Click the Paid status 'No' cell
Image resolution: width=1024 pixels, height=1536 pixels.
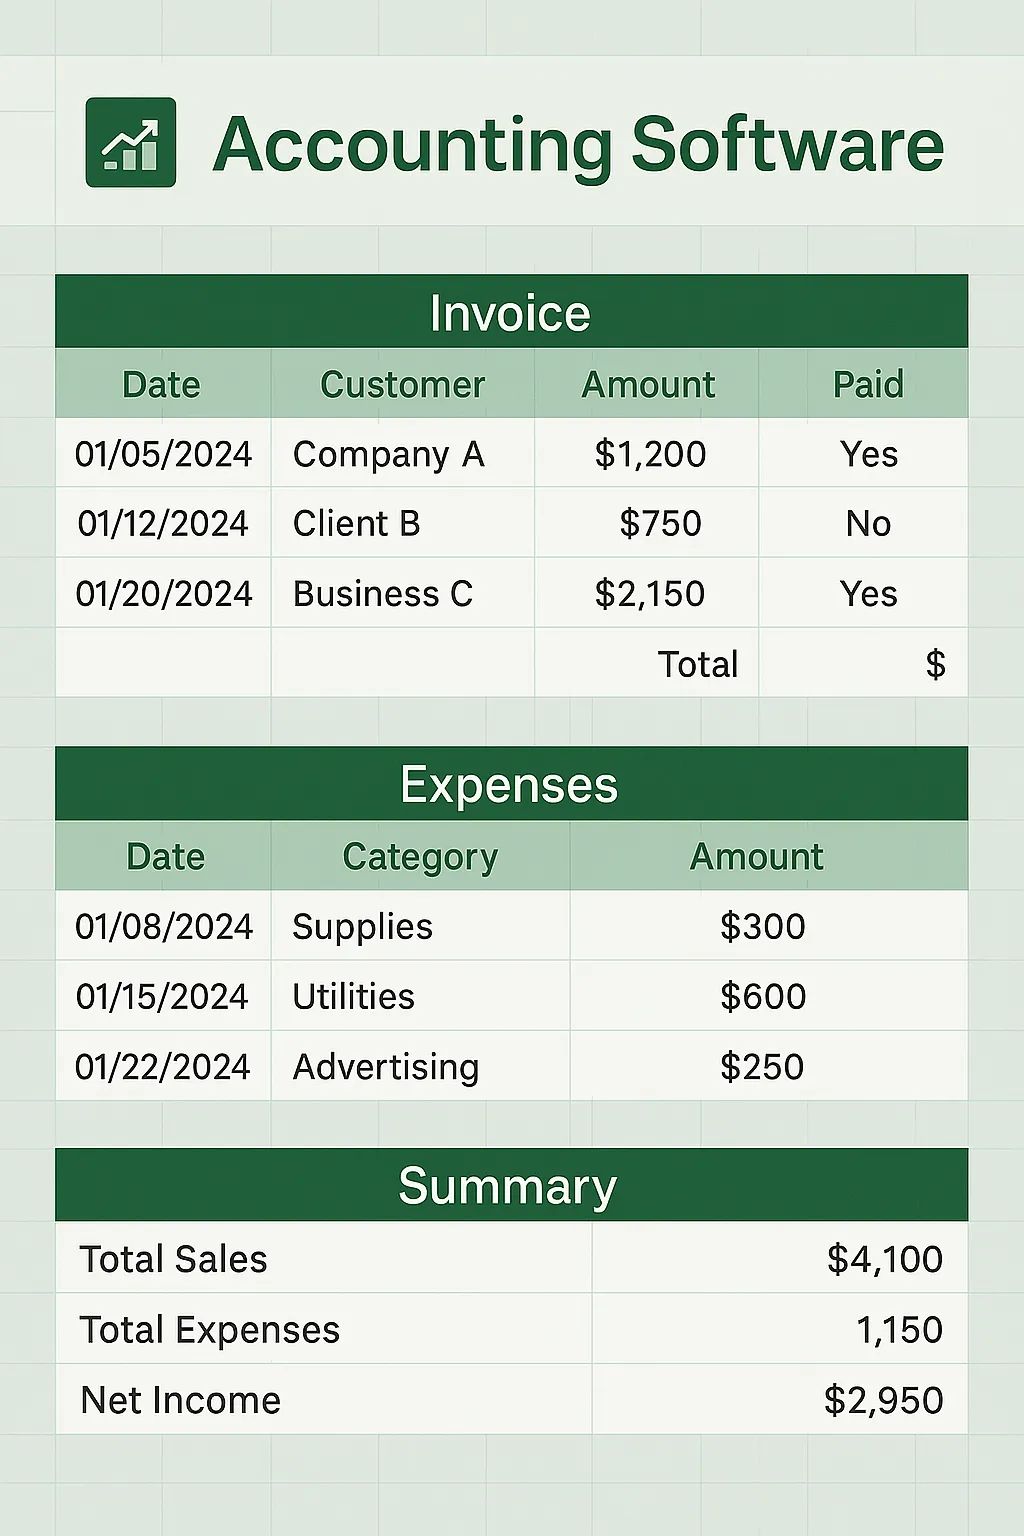click(x=864, y=522)
